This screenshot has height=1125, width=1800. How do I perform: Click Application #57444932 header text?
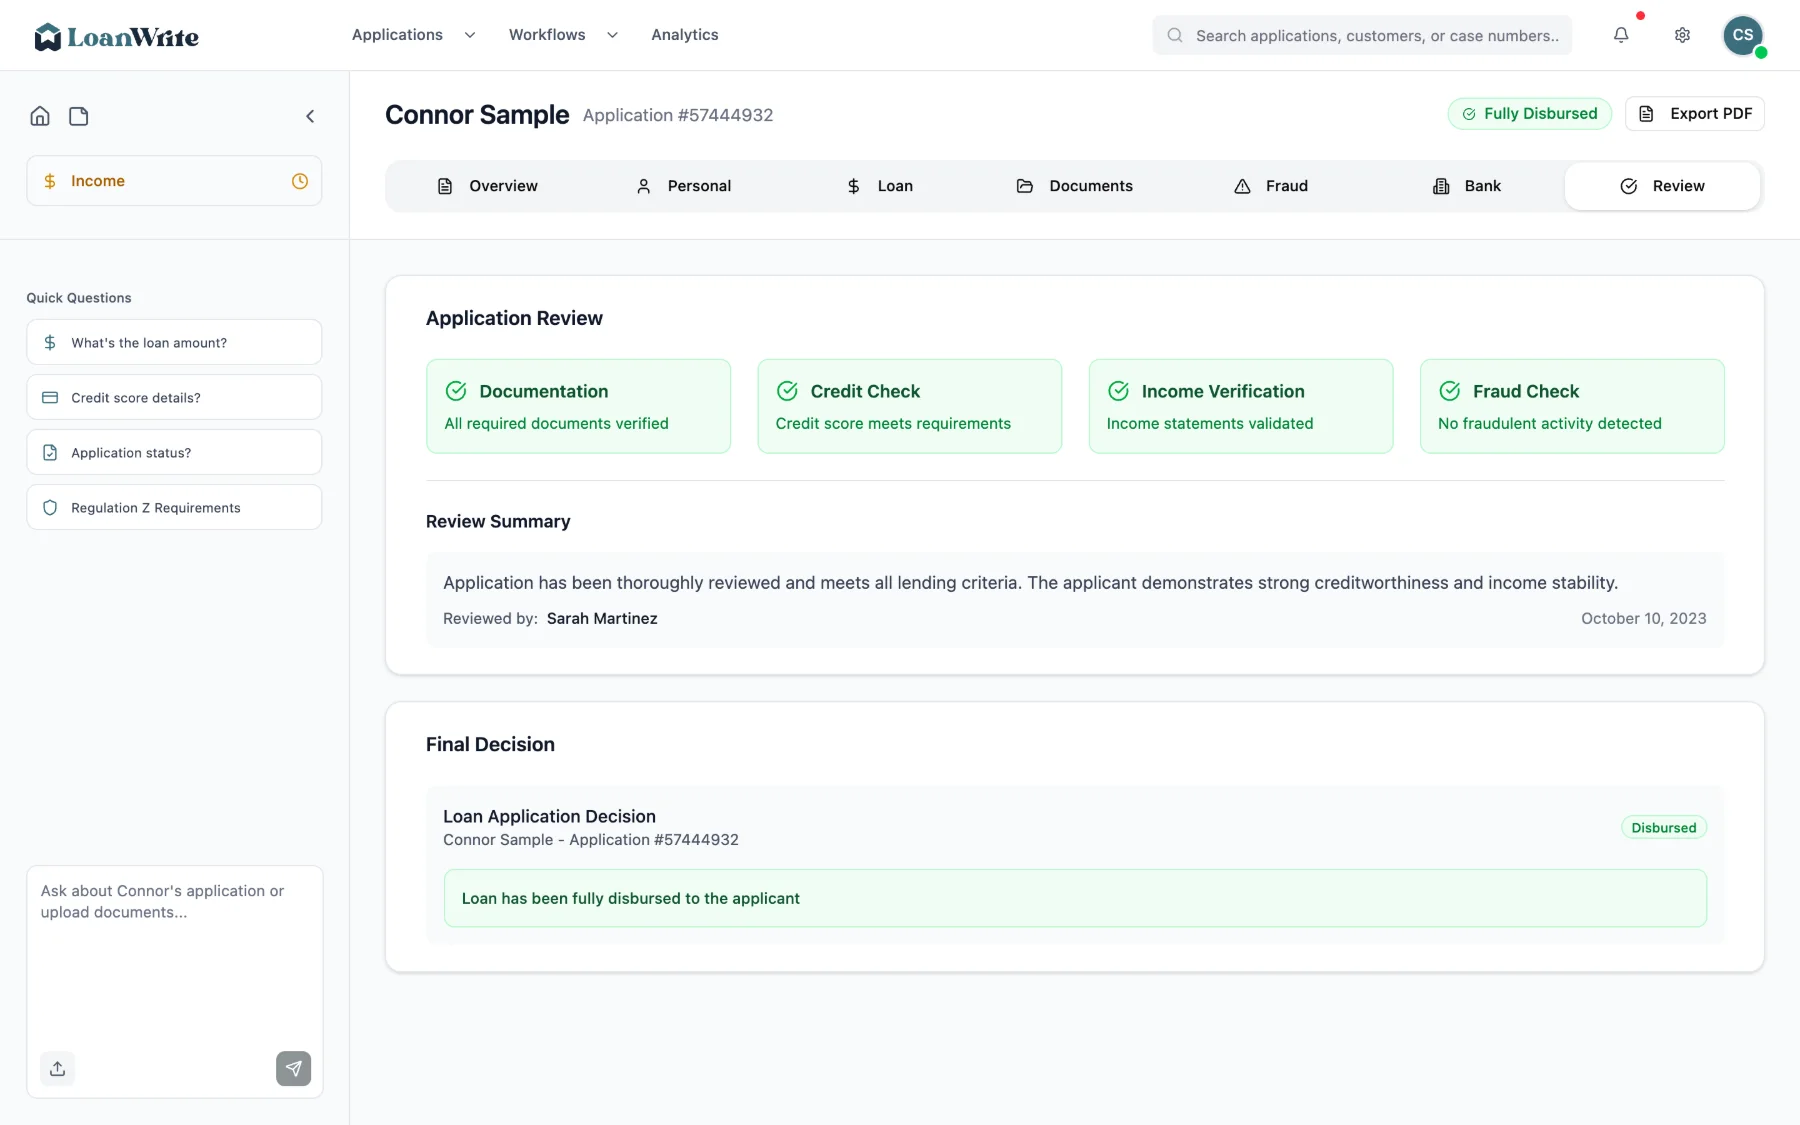tap(678, 115)
